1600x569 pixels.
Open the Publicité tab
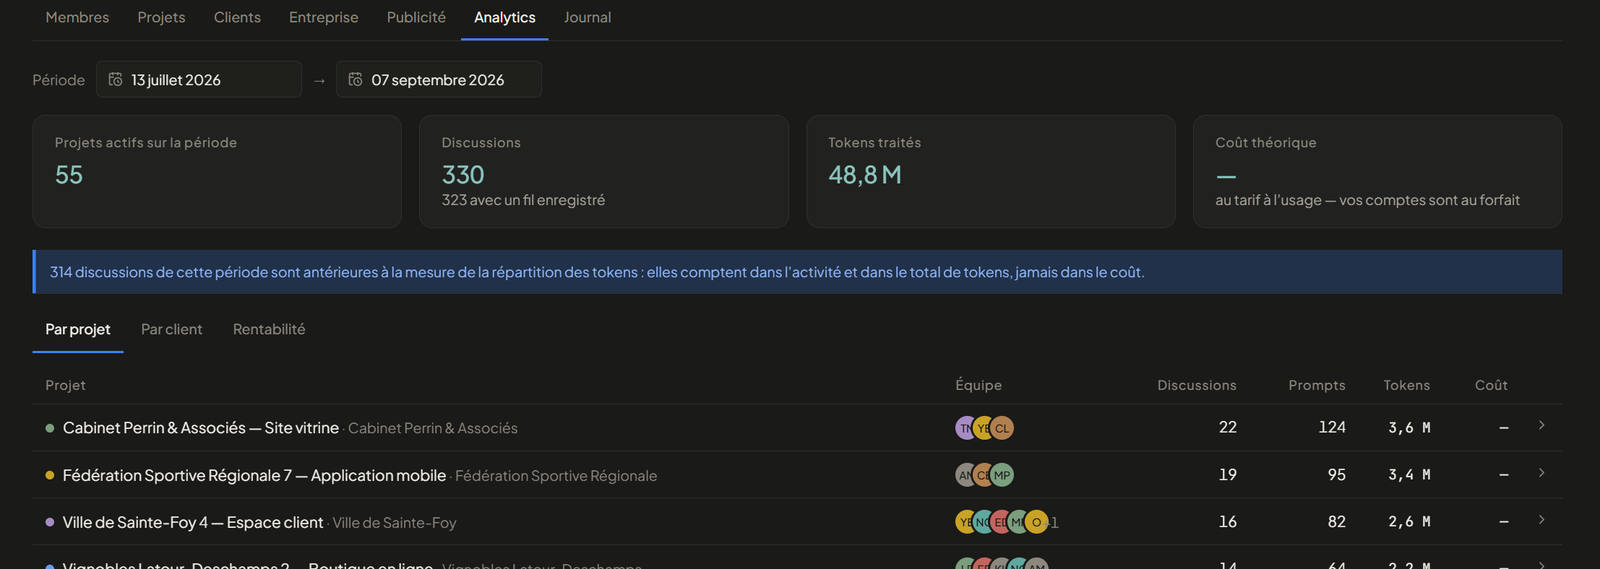pos(416,18)
